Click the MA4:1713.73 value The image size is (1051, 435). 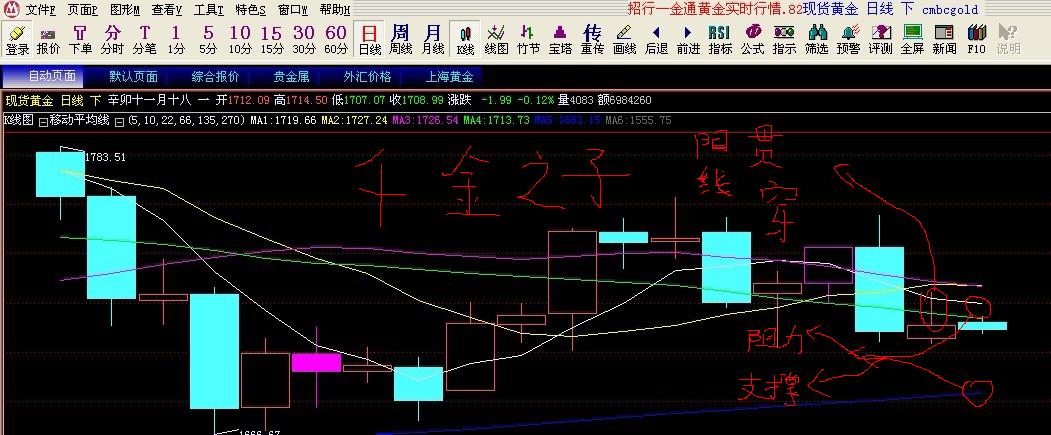[496, 121]
